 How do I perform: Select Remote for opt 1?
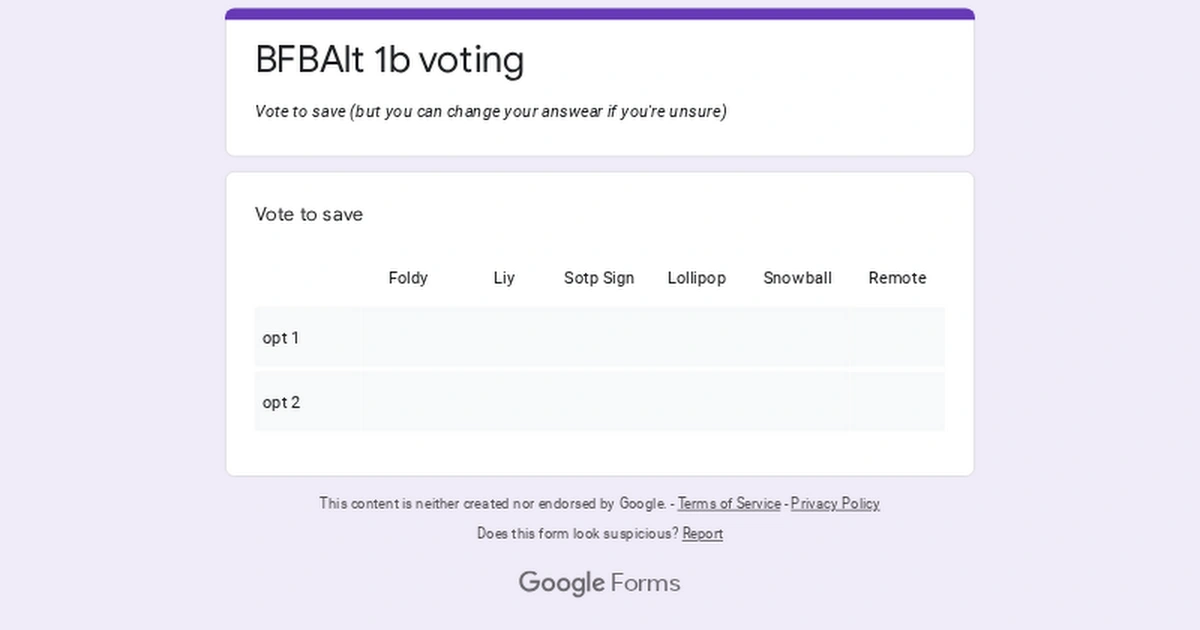[897, 338]
